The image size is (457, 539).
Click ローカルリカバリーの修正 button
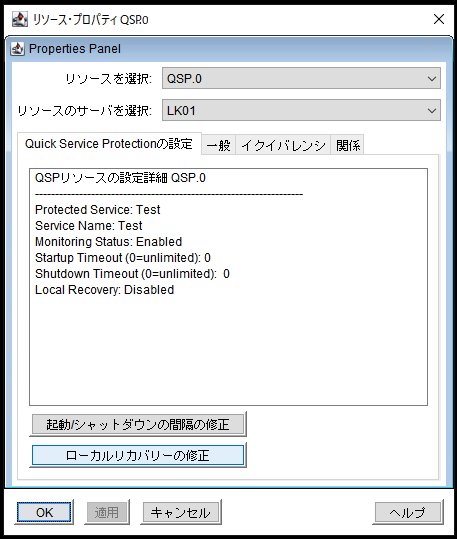tap(138, 455)
